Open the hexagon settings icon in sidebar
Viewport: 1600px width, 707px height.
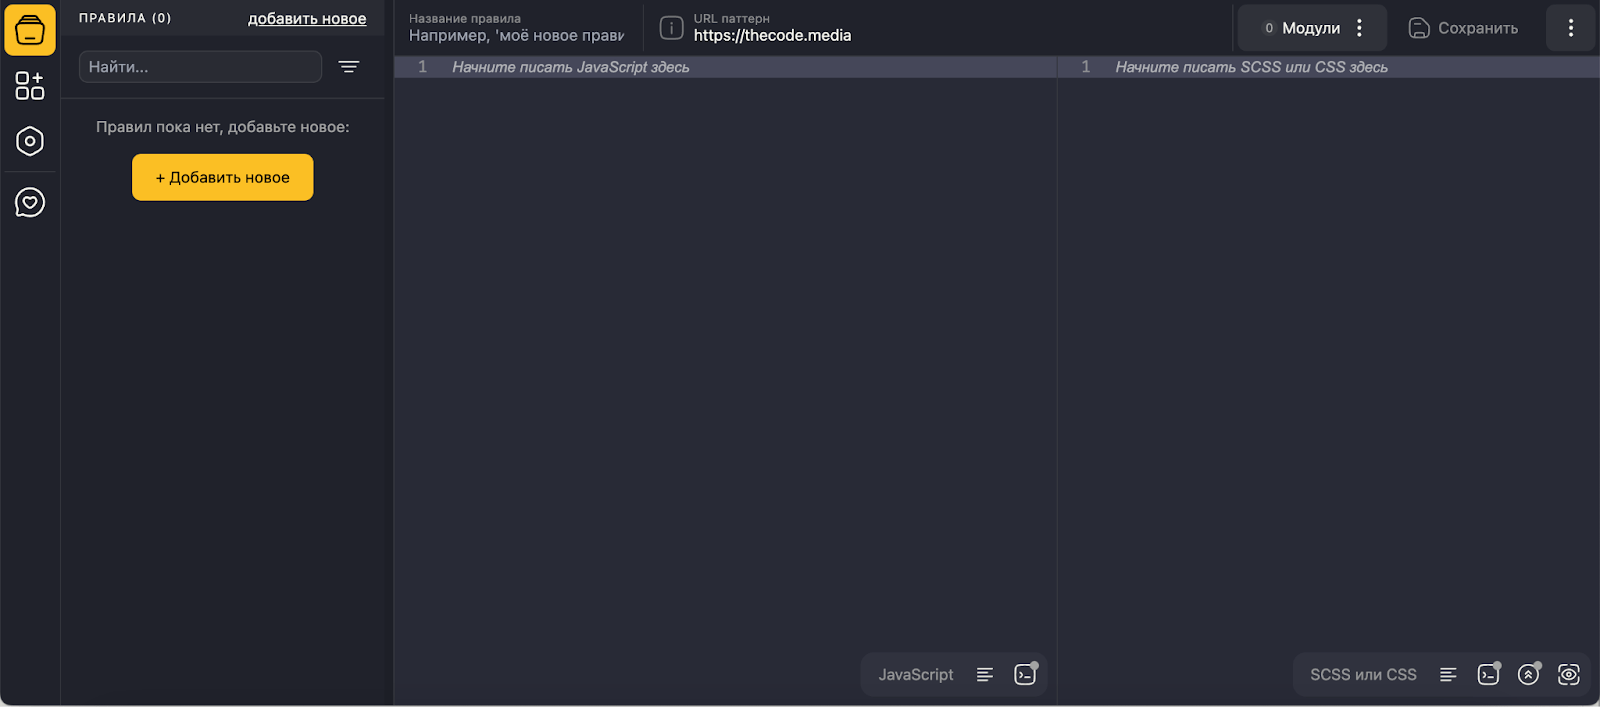[x=30, y=141]
